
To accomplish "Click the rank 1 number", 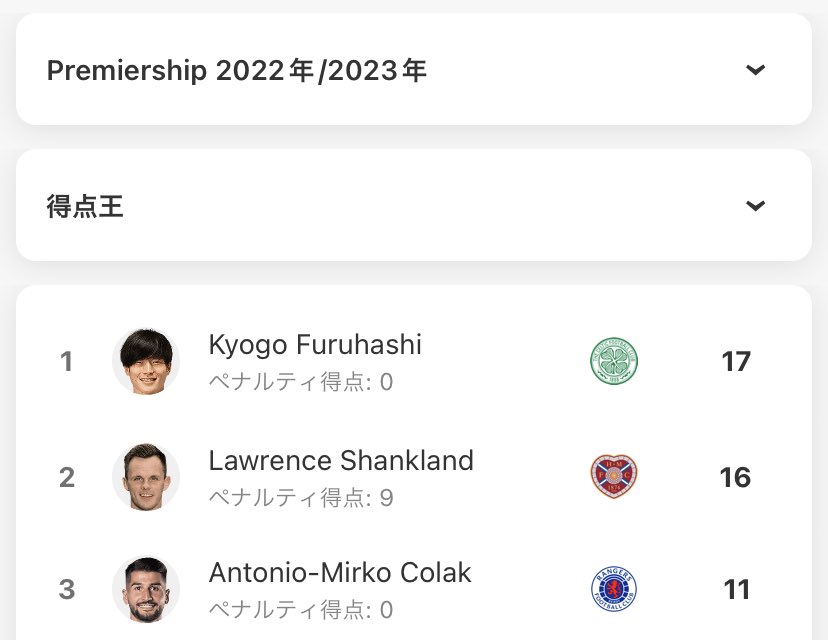I will [66, 362].
